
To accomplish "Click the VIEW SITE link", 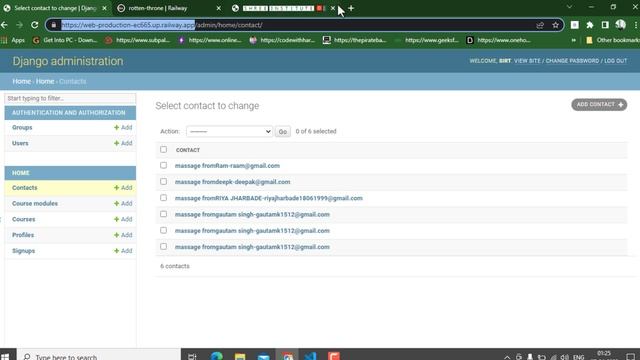I will [x=527, y=61].
